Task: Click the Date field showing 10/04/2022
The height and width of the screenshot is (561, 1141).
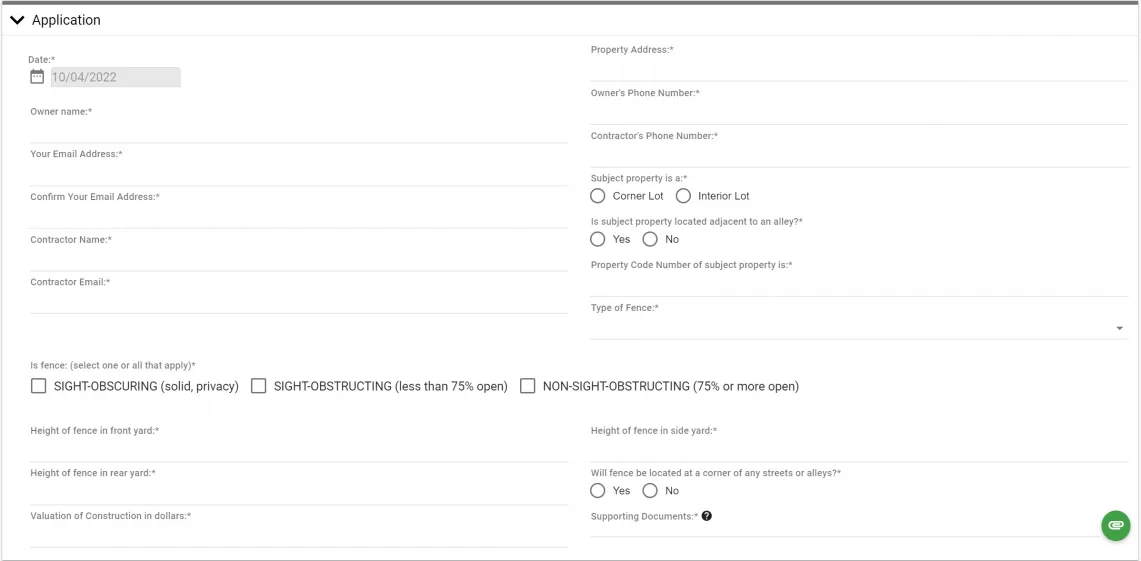Action: pyautogui.click(x=115, y=77)
